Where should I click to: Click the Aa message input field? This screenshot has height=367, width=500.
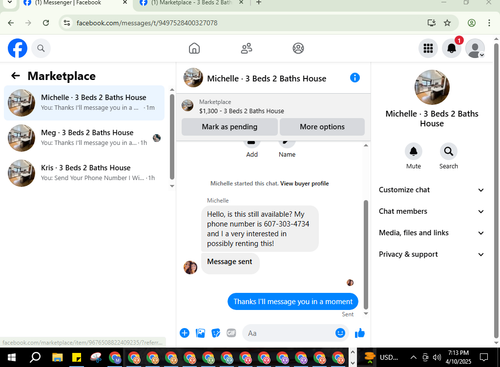point(289,333)
